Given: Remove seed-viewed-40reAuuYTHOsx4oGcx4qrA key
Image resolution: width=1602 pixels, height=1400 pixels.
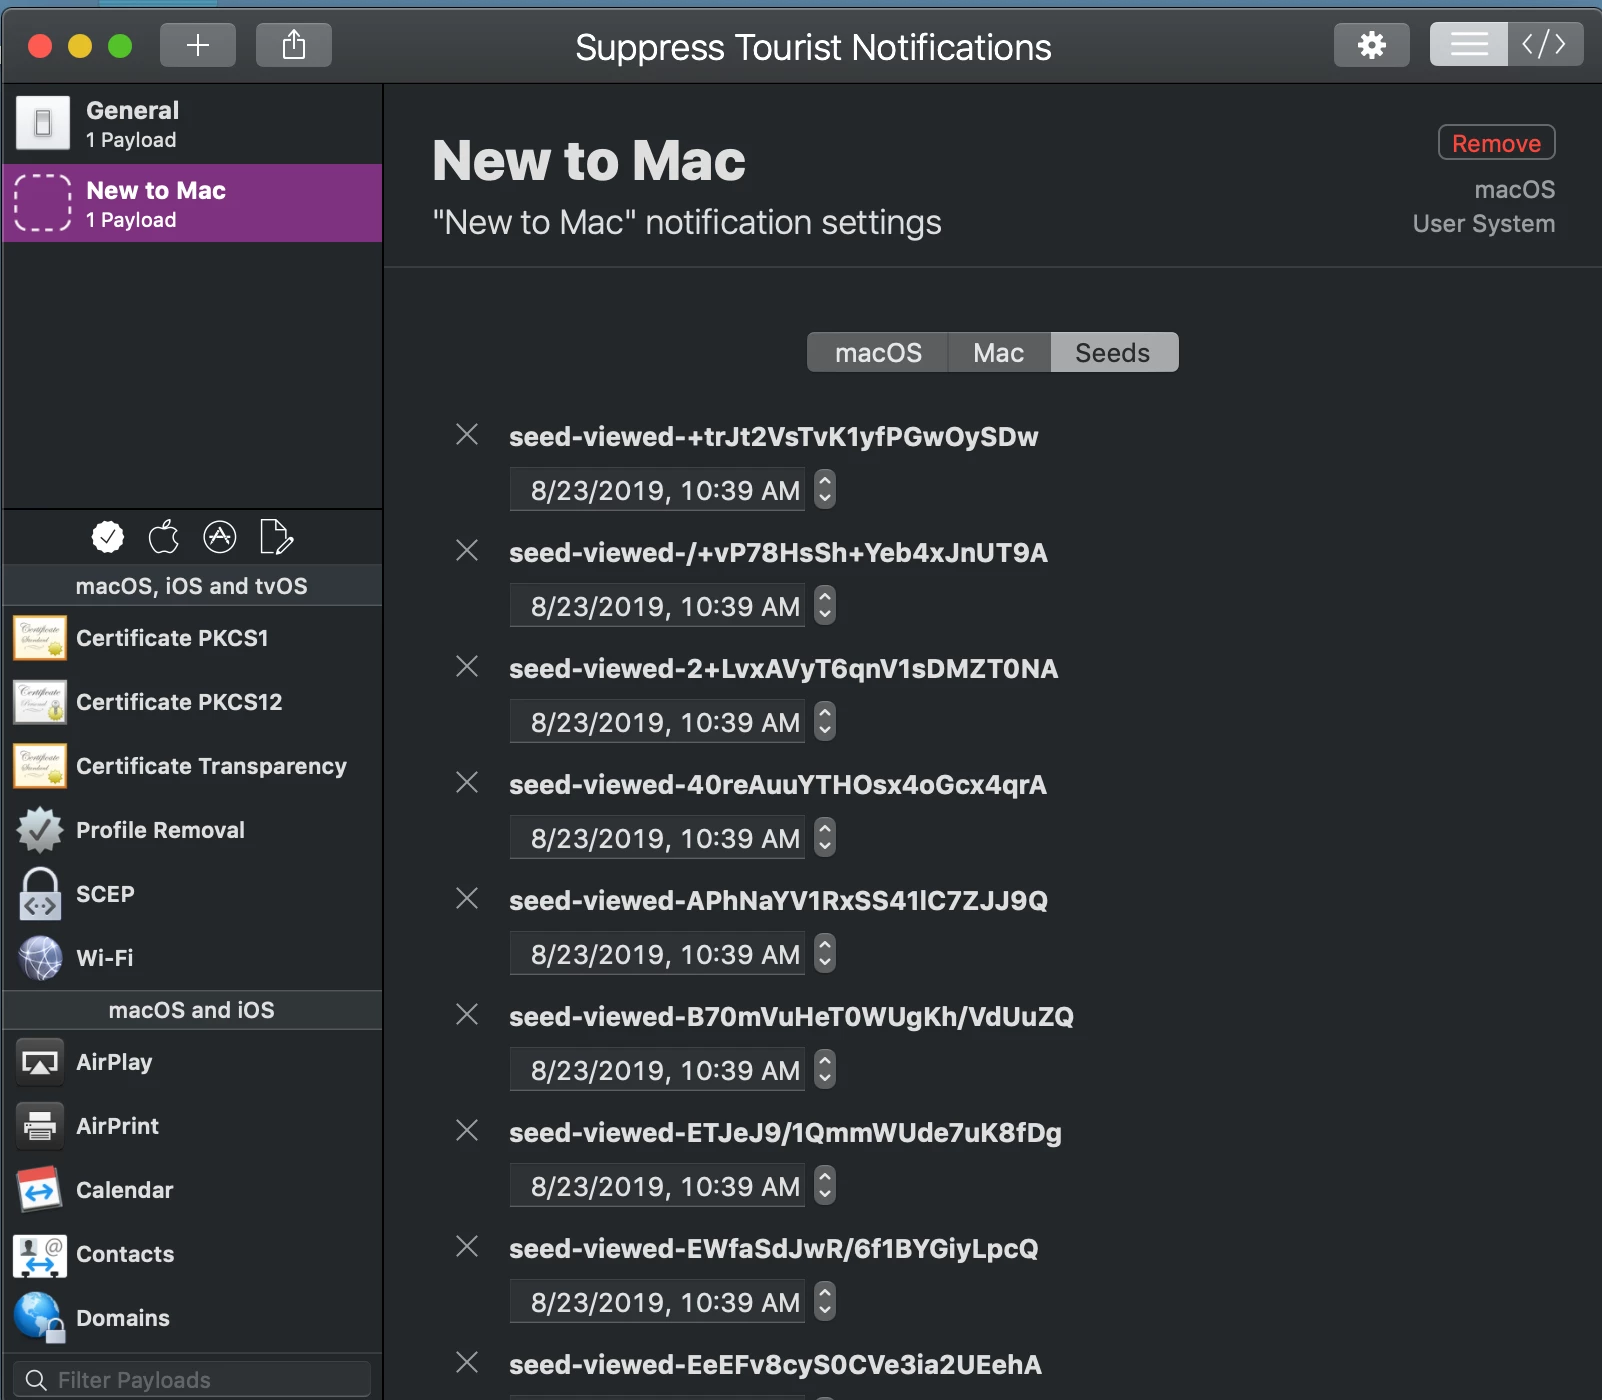Looking at the screenshot, I should 467,782.
